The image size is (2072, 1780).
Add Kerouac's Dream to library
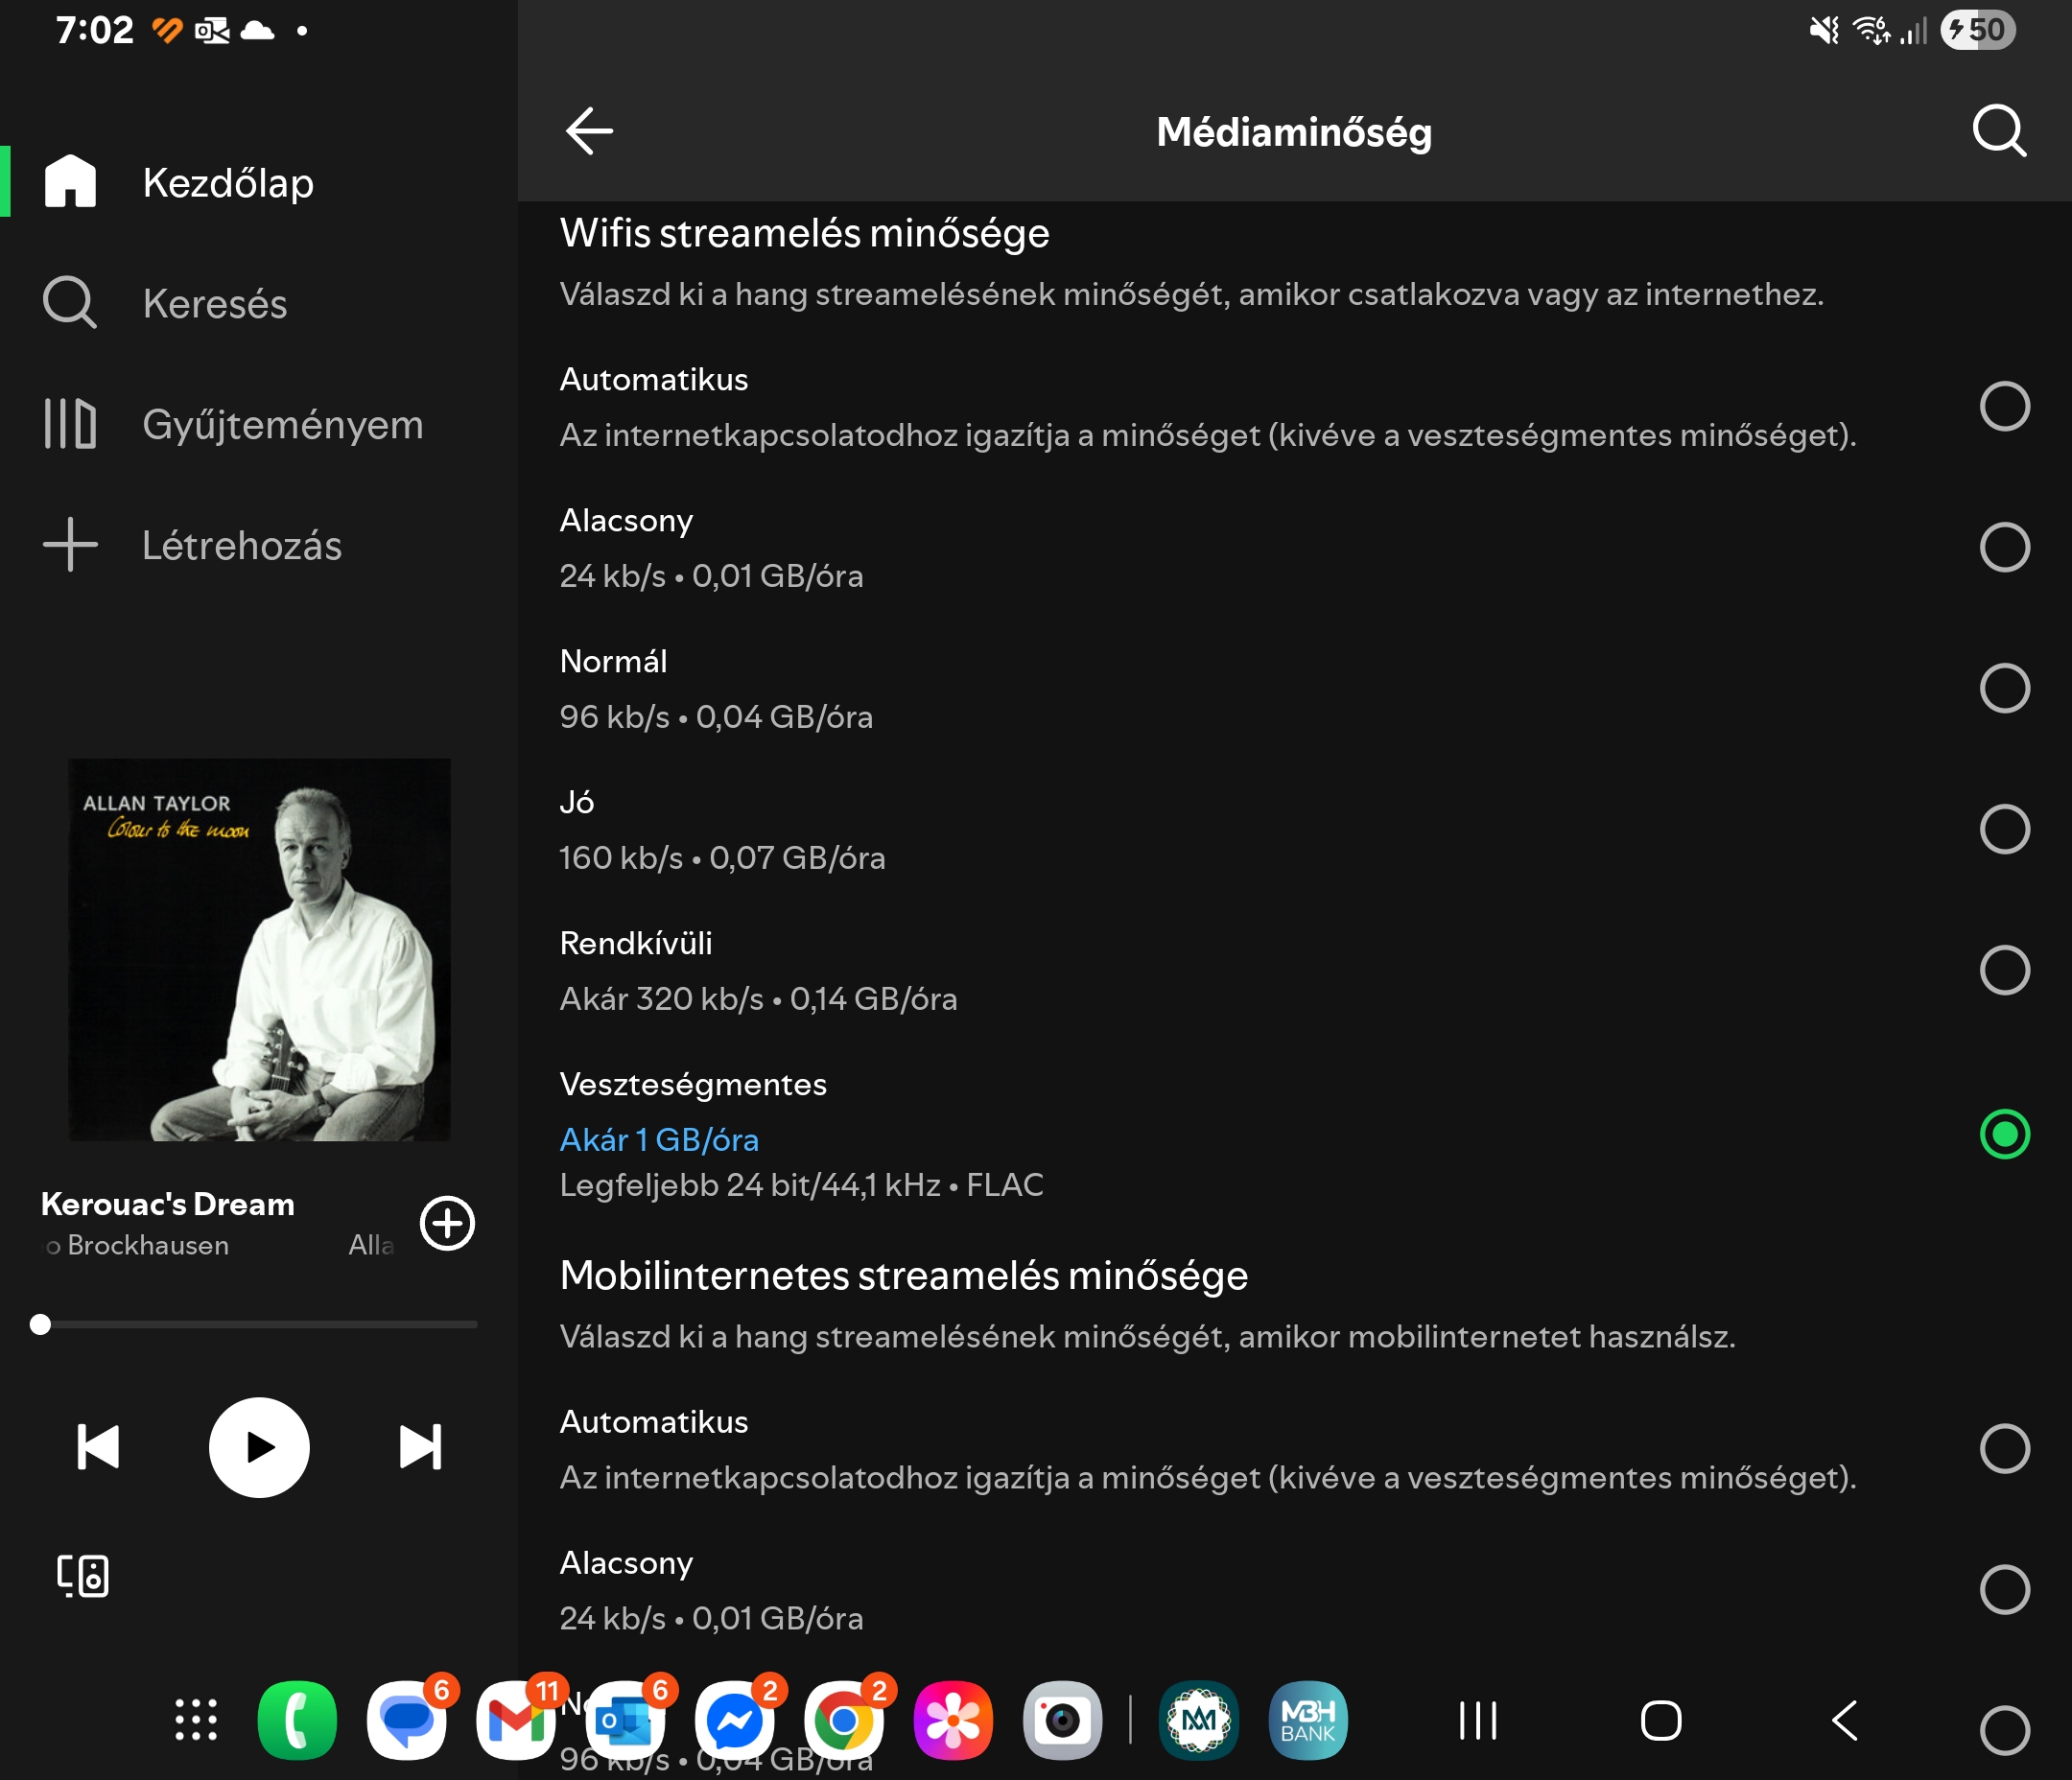pyautogui.click(x=446, y=1223)
